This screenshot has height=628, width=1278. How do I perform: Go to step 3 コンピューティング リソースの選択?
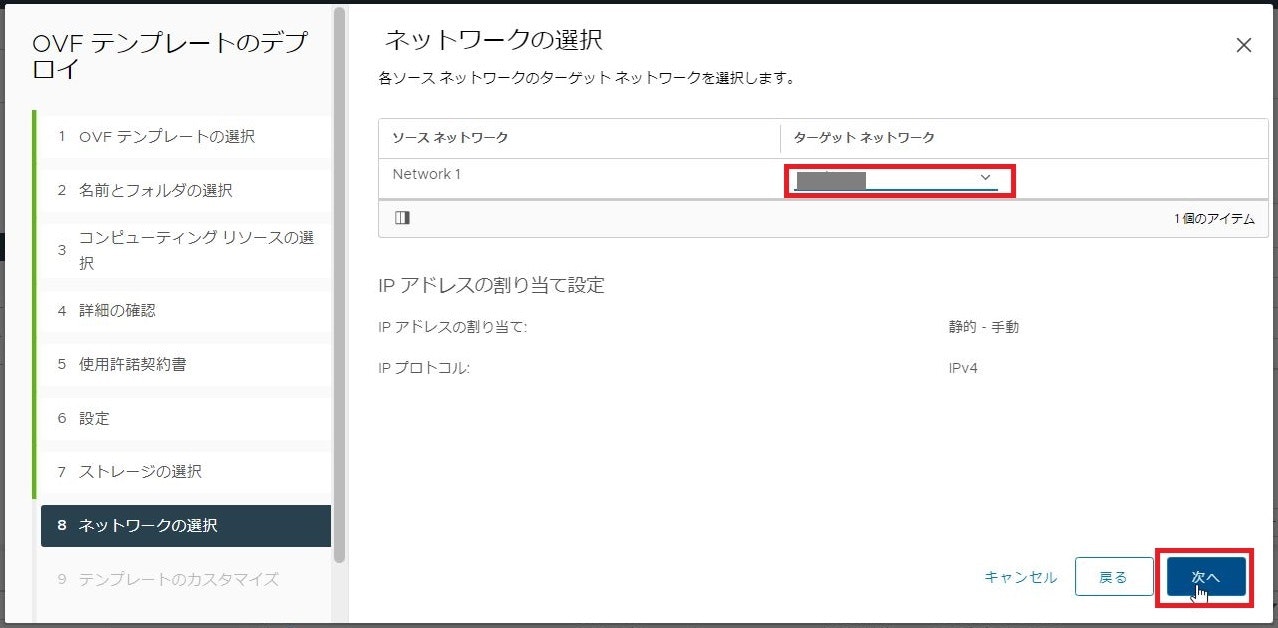[x=184, y=250]
